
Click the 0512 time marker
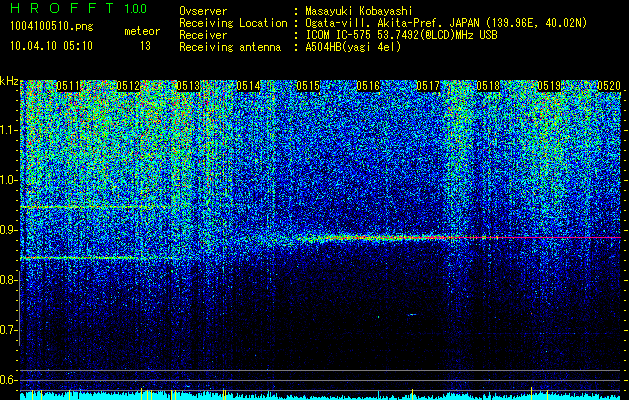[128, 86]
